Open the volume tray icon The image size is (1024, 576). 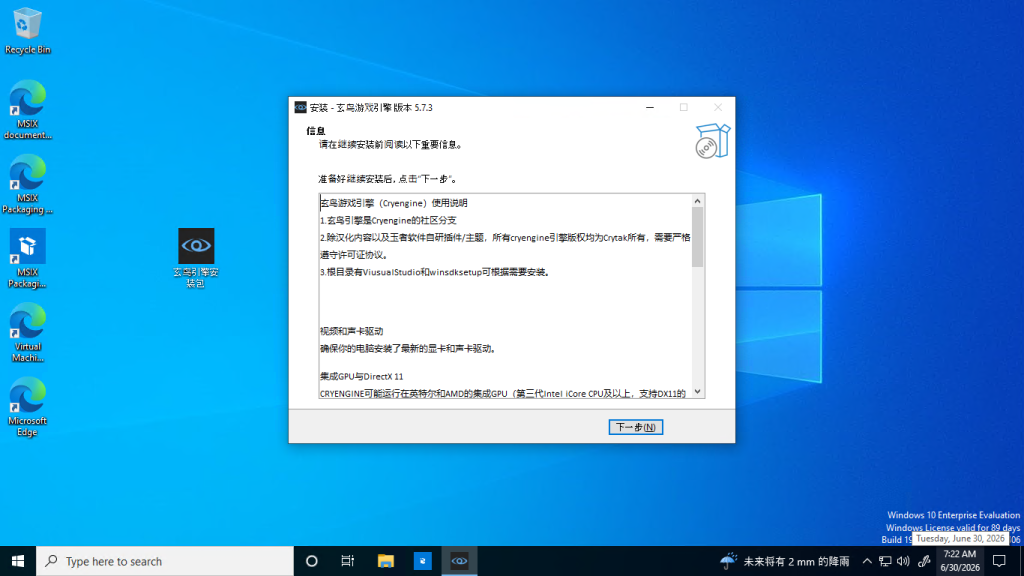(x=903, y=561)
